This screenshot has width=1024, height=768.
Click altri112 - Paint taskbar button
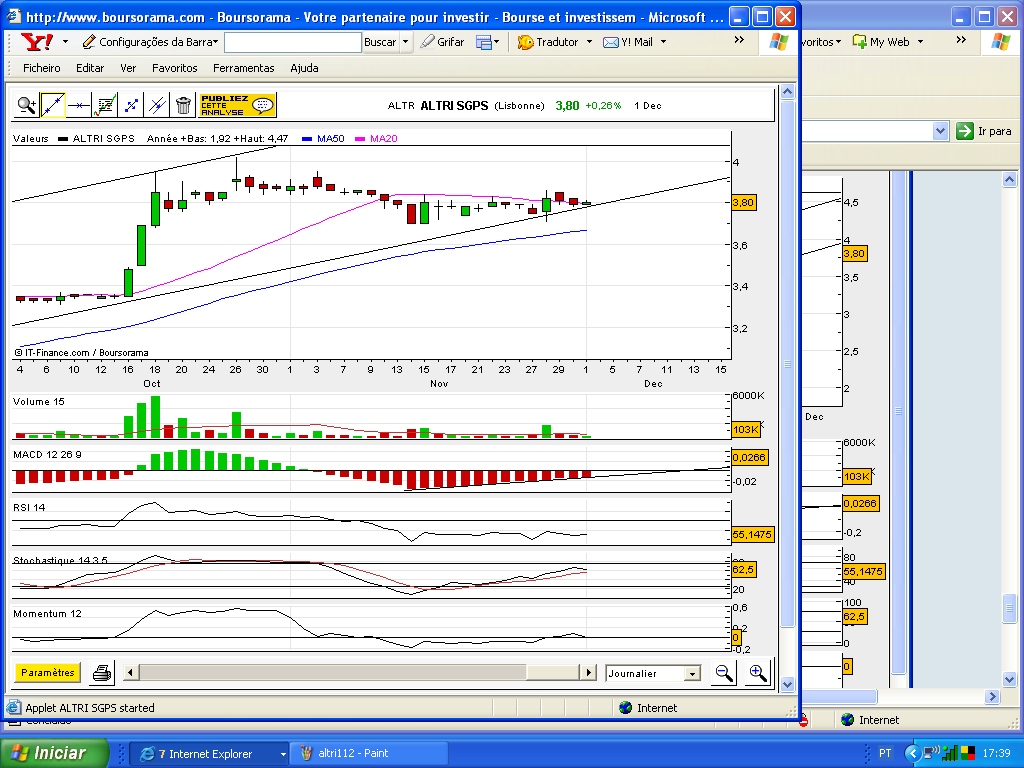click(369, 754)
